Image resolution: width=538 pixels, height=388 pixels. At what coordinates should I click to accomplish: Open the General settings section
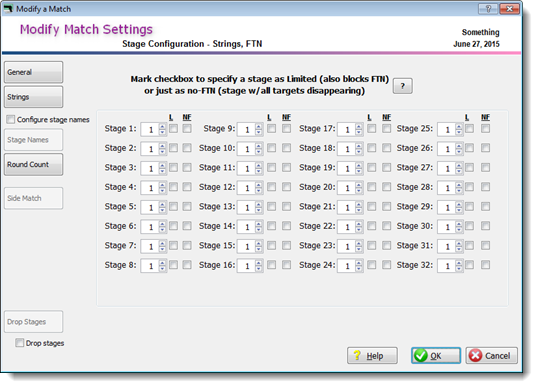tap(33, 72)
